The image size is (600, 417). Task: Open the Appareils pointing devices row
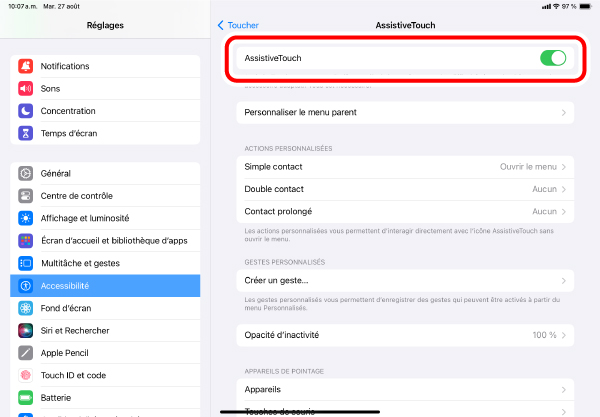pos(405,389)
